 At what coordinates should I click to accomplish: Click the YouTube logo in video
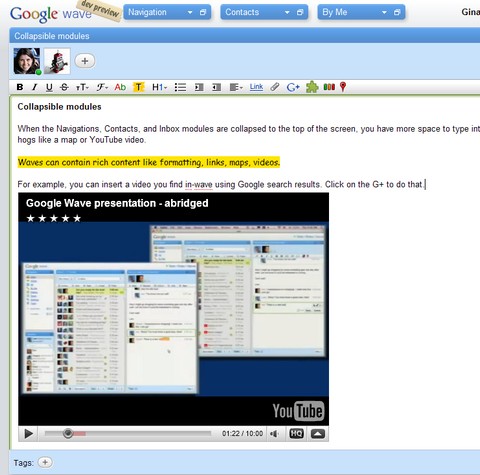coord(298,411)
